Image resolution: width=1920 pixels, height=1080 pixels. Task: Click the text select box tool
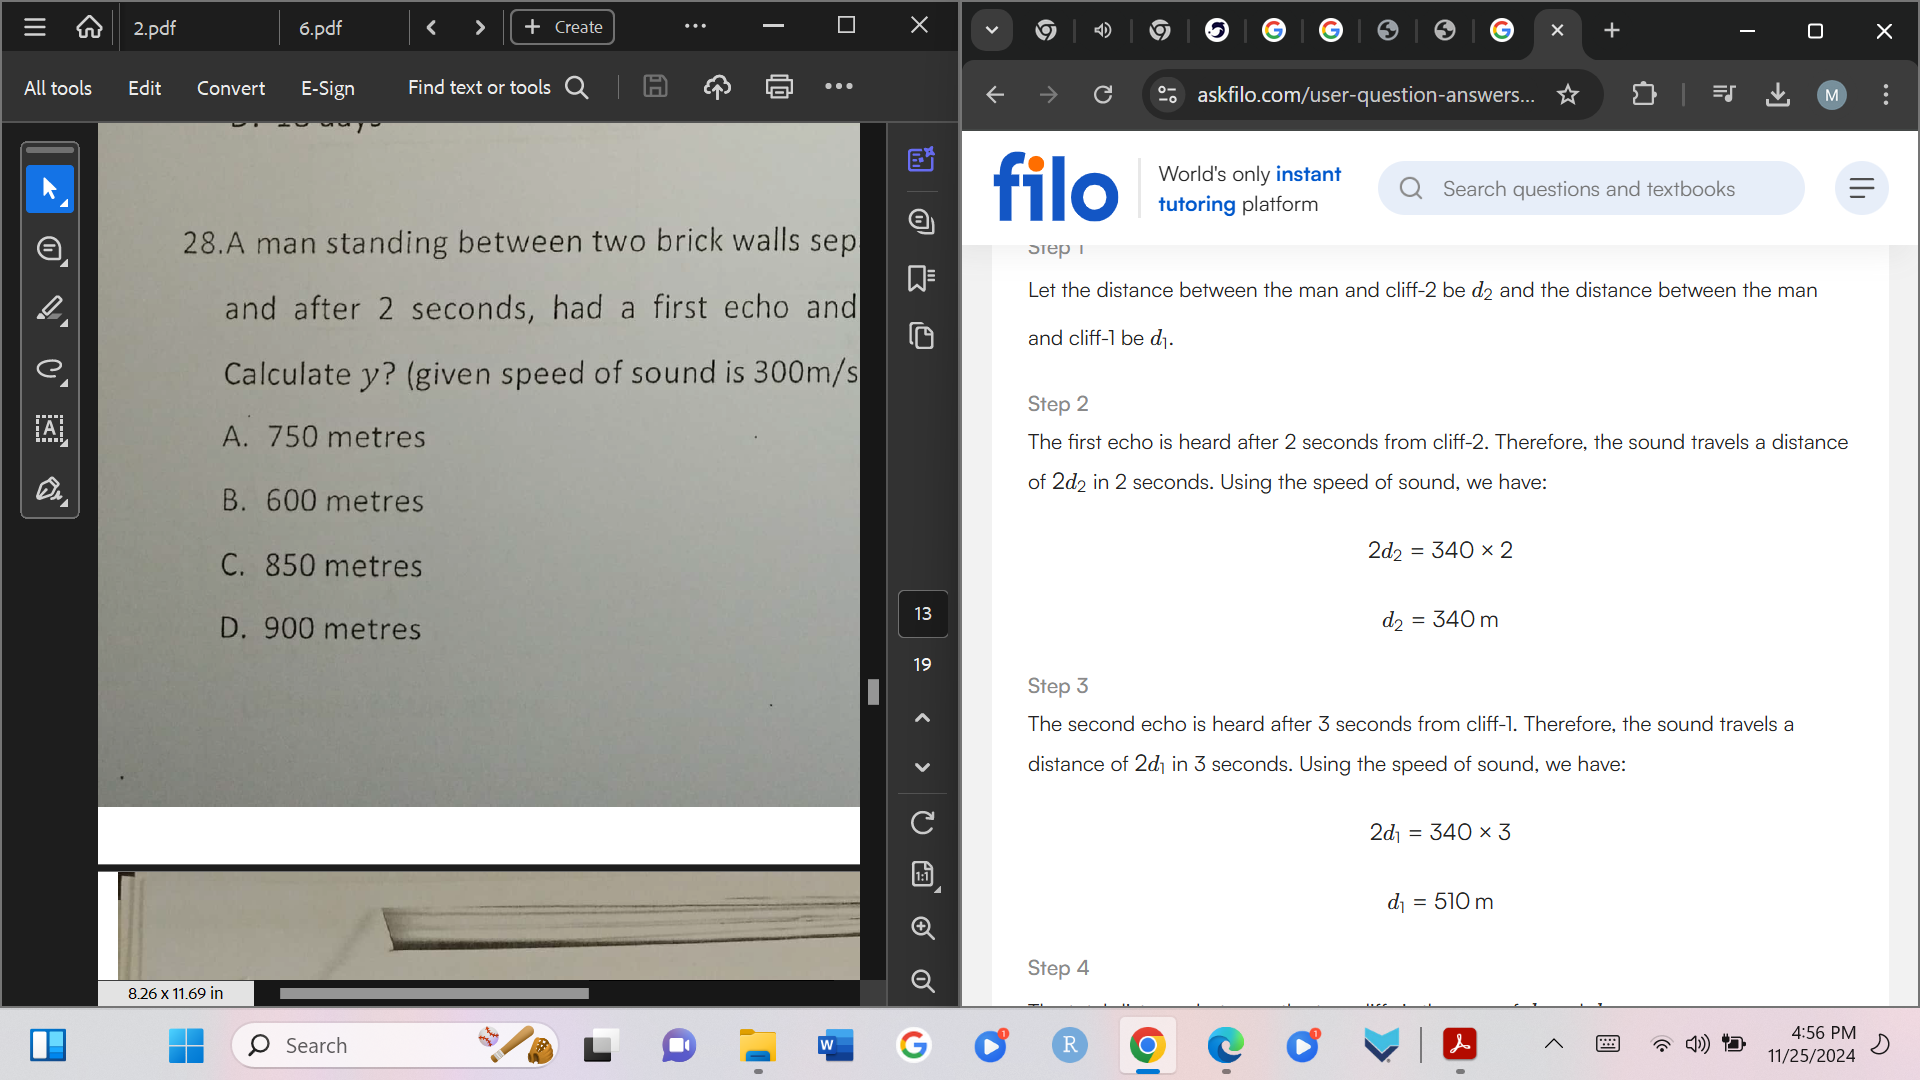pos(49,429)
